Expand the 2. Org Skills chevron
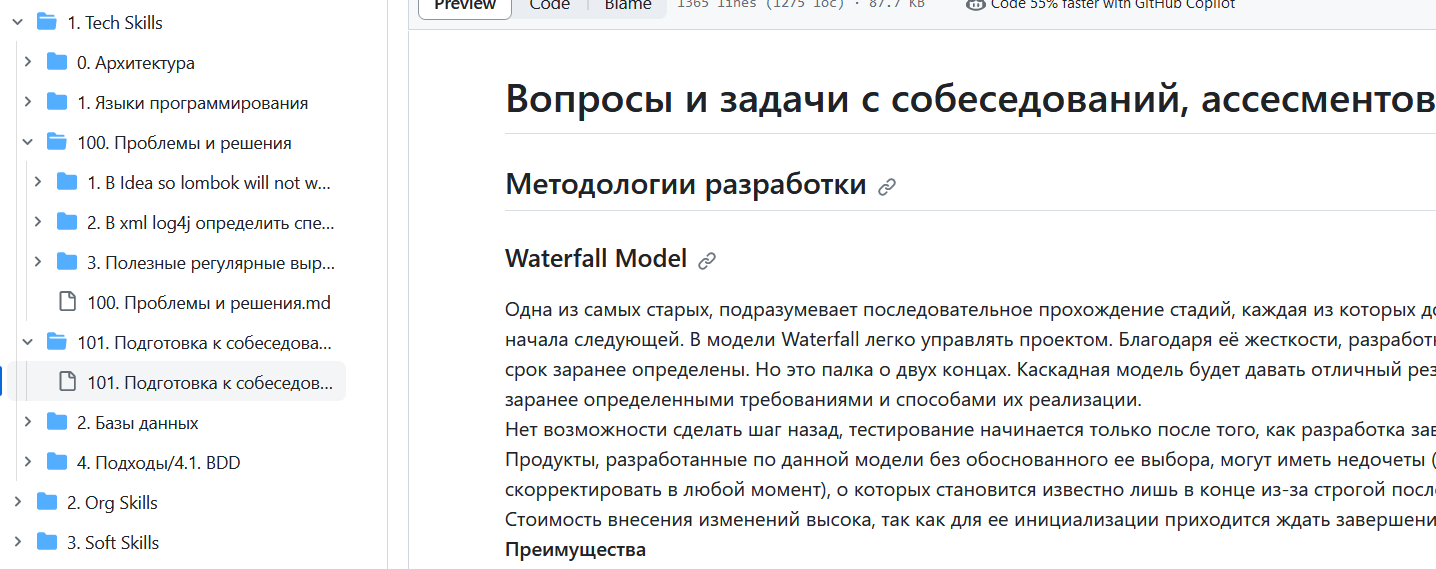Viewport: 1436px width, 569px height. [x=17, y=502]
